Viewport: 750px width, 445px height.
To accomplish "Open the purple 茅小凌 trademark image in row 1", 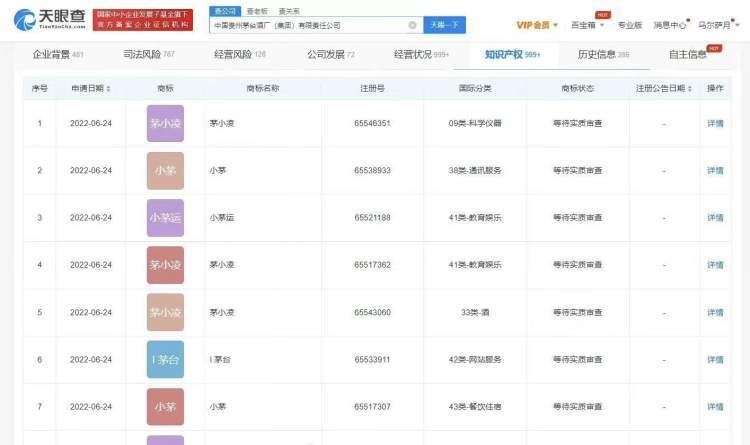I will click(x=165, y=123).
